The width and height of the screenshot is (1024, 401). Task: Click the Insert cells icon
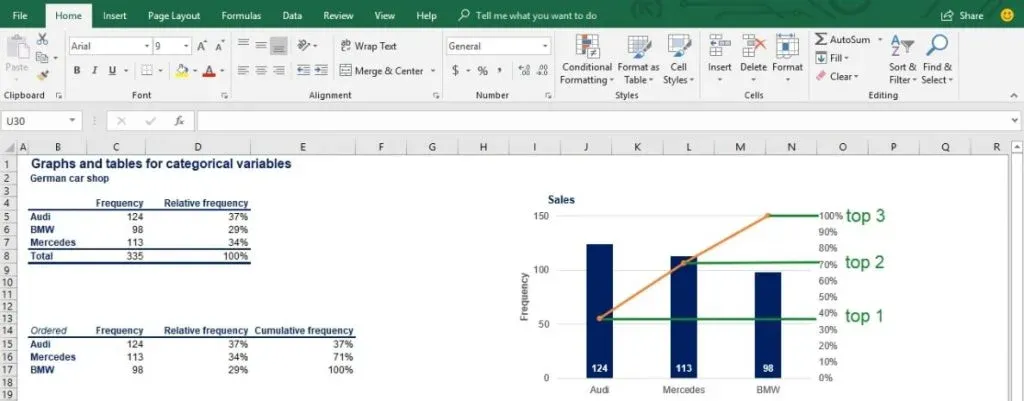pyautogui.click(x=720, y=47)
